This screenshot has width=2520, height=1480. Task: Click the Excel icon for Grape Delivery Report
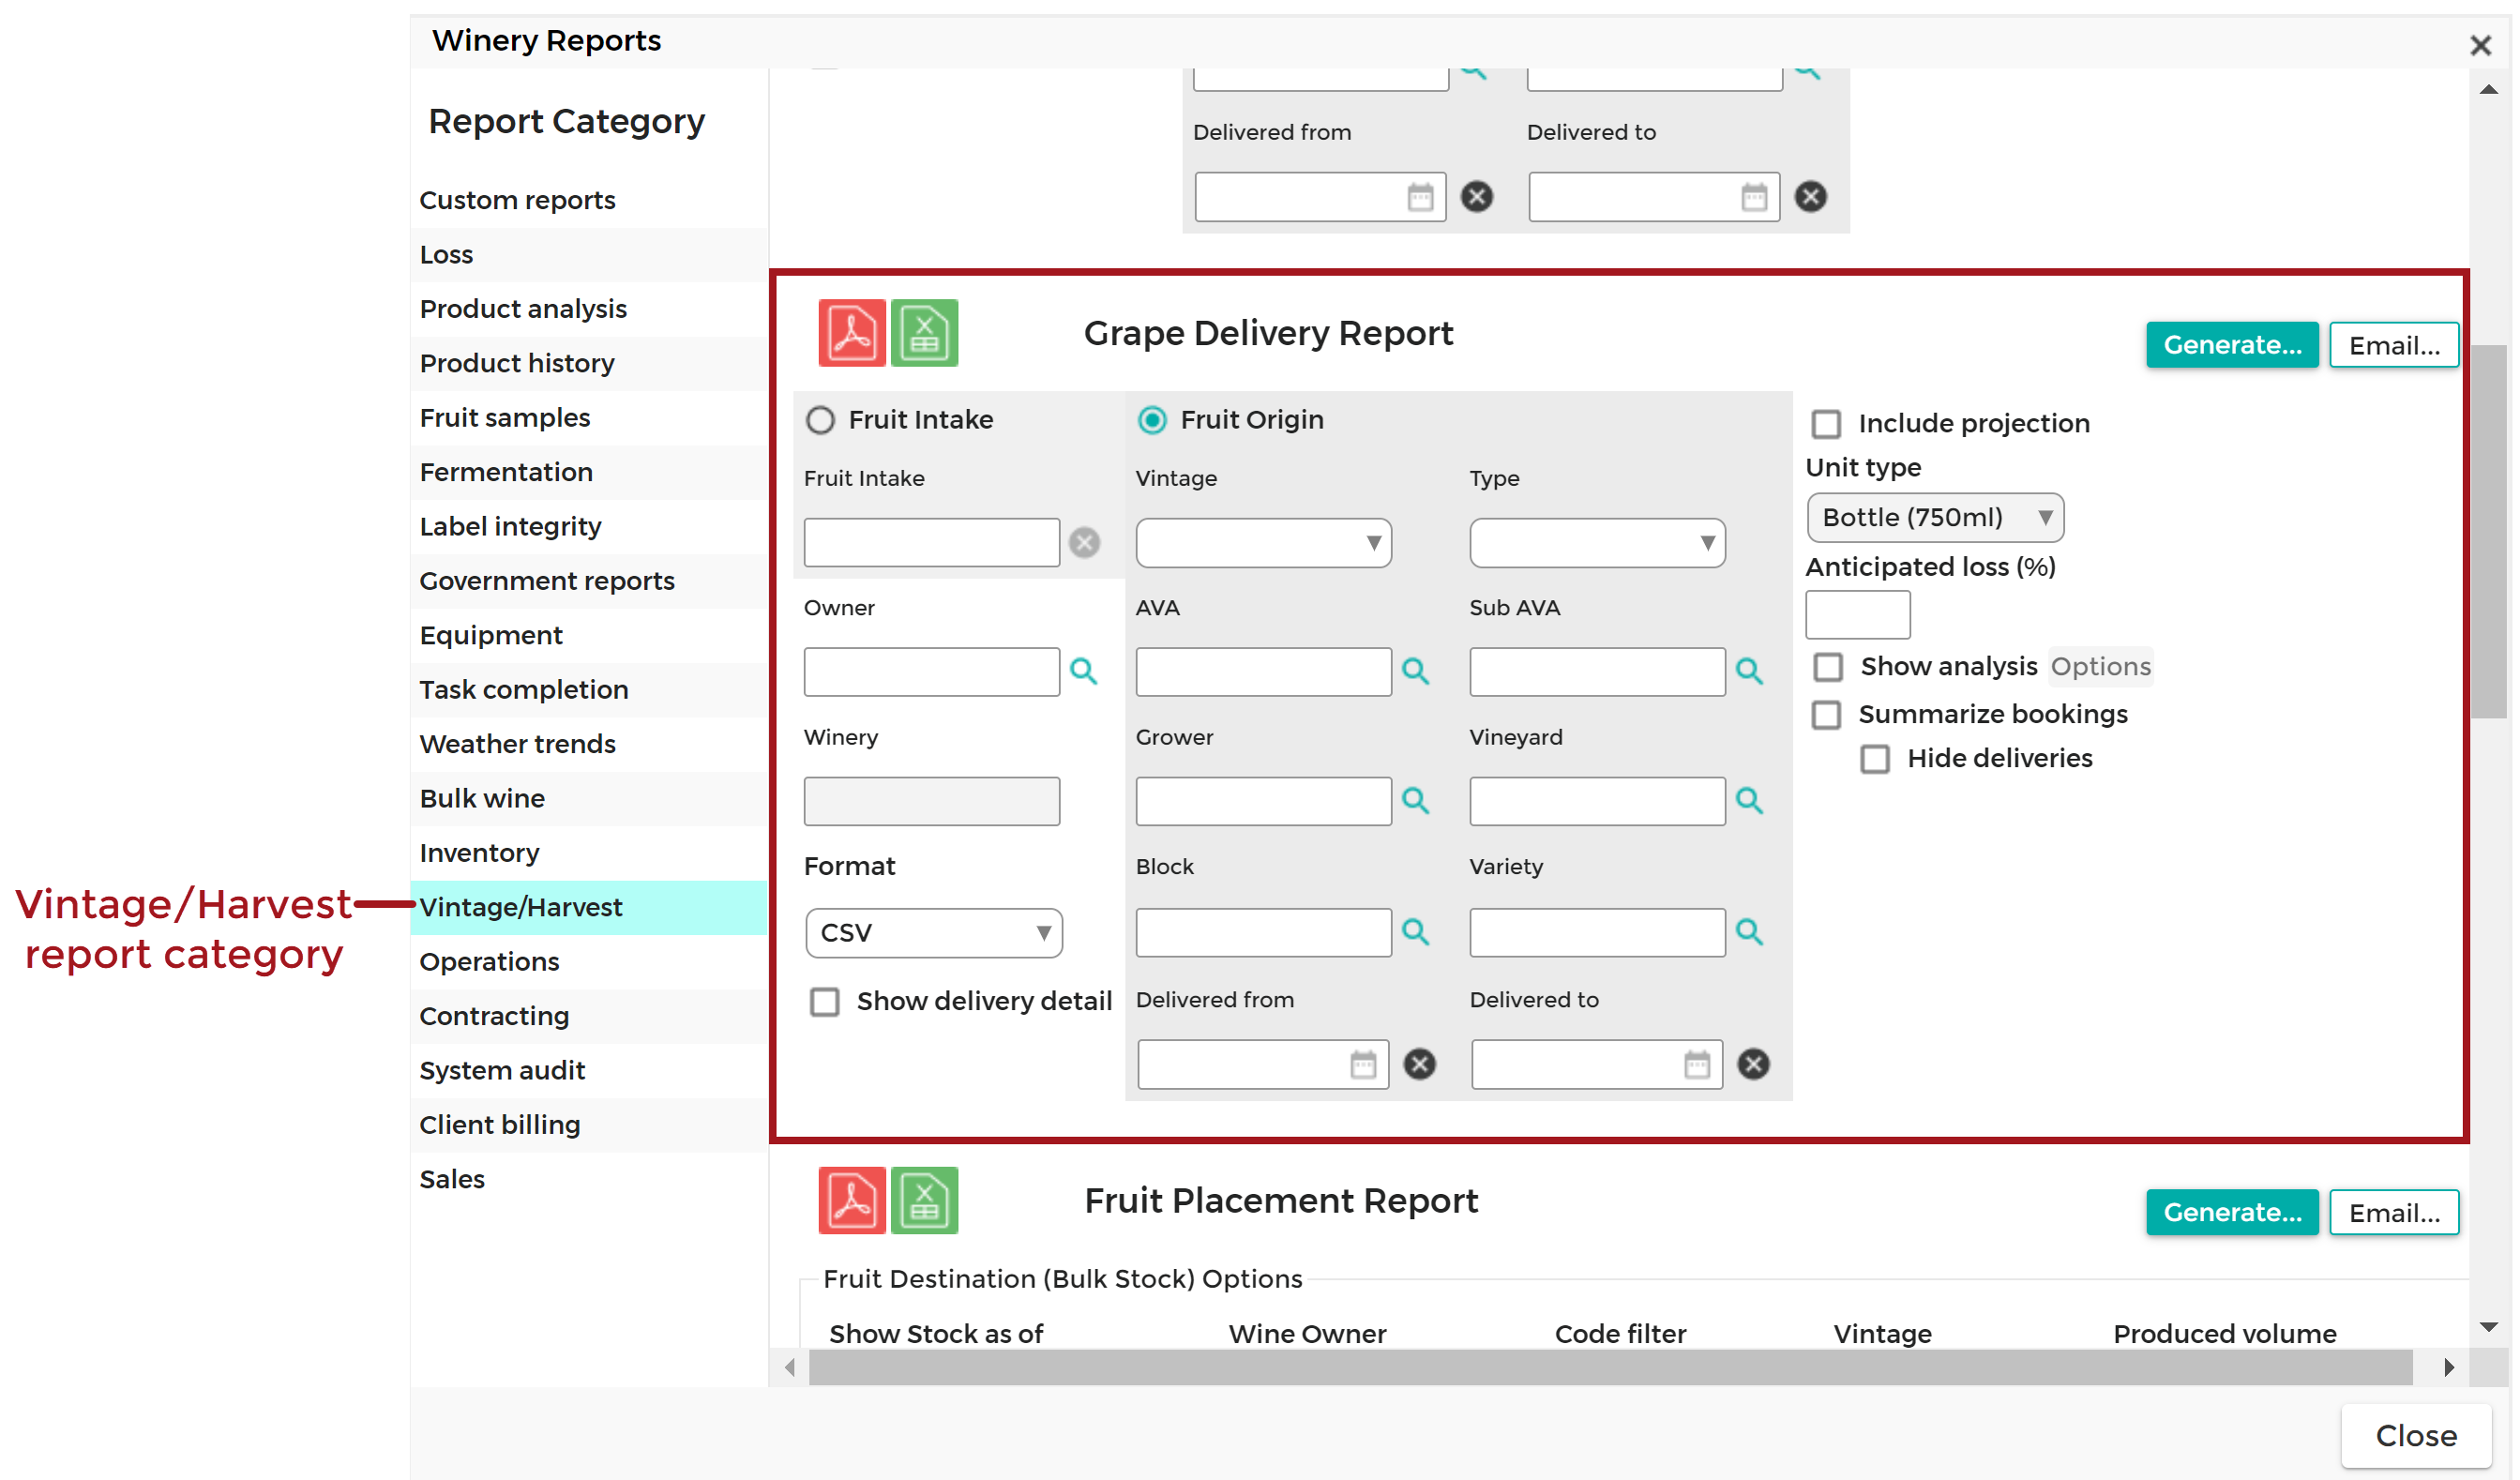[924, 333]
